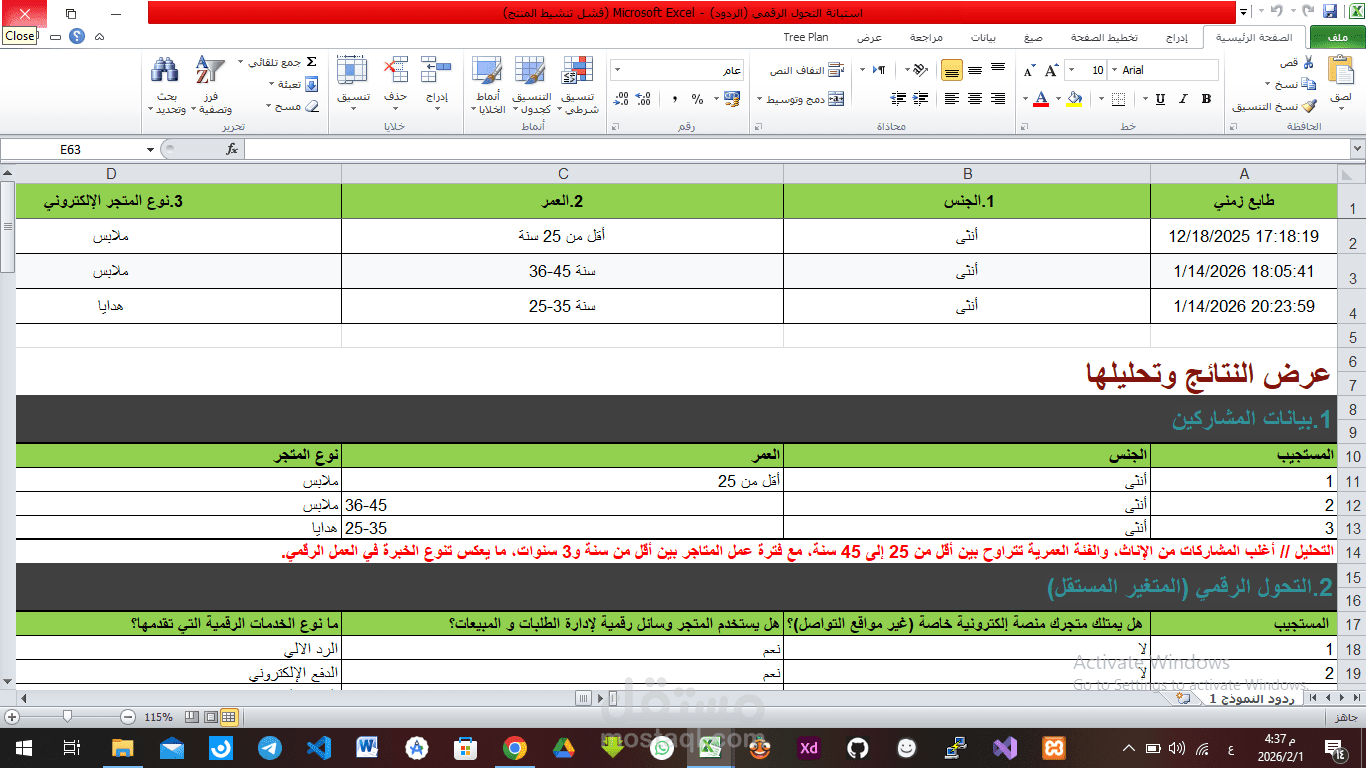Switch to the Insert (إدراج) tab
The height and width of the screenshot is (768, 1366).
(x=1178, y=37)
